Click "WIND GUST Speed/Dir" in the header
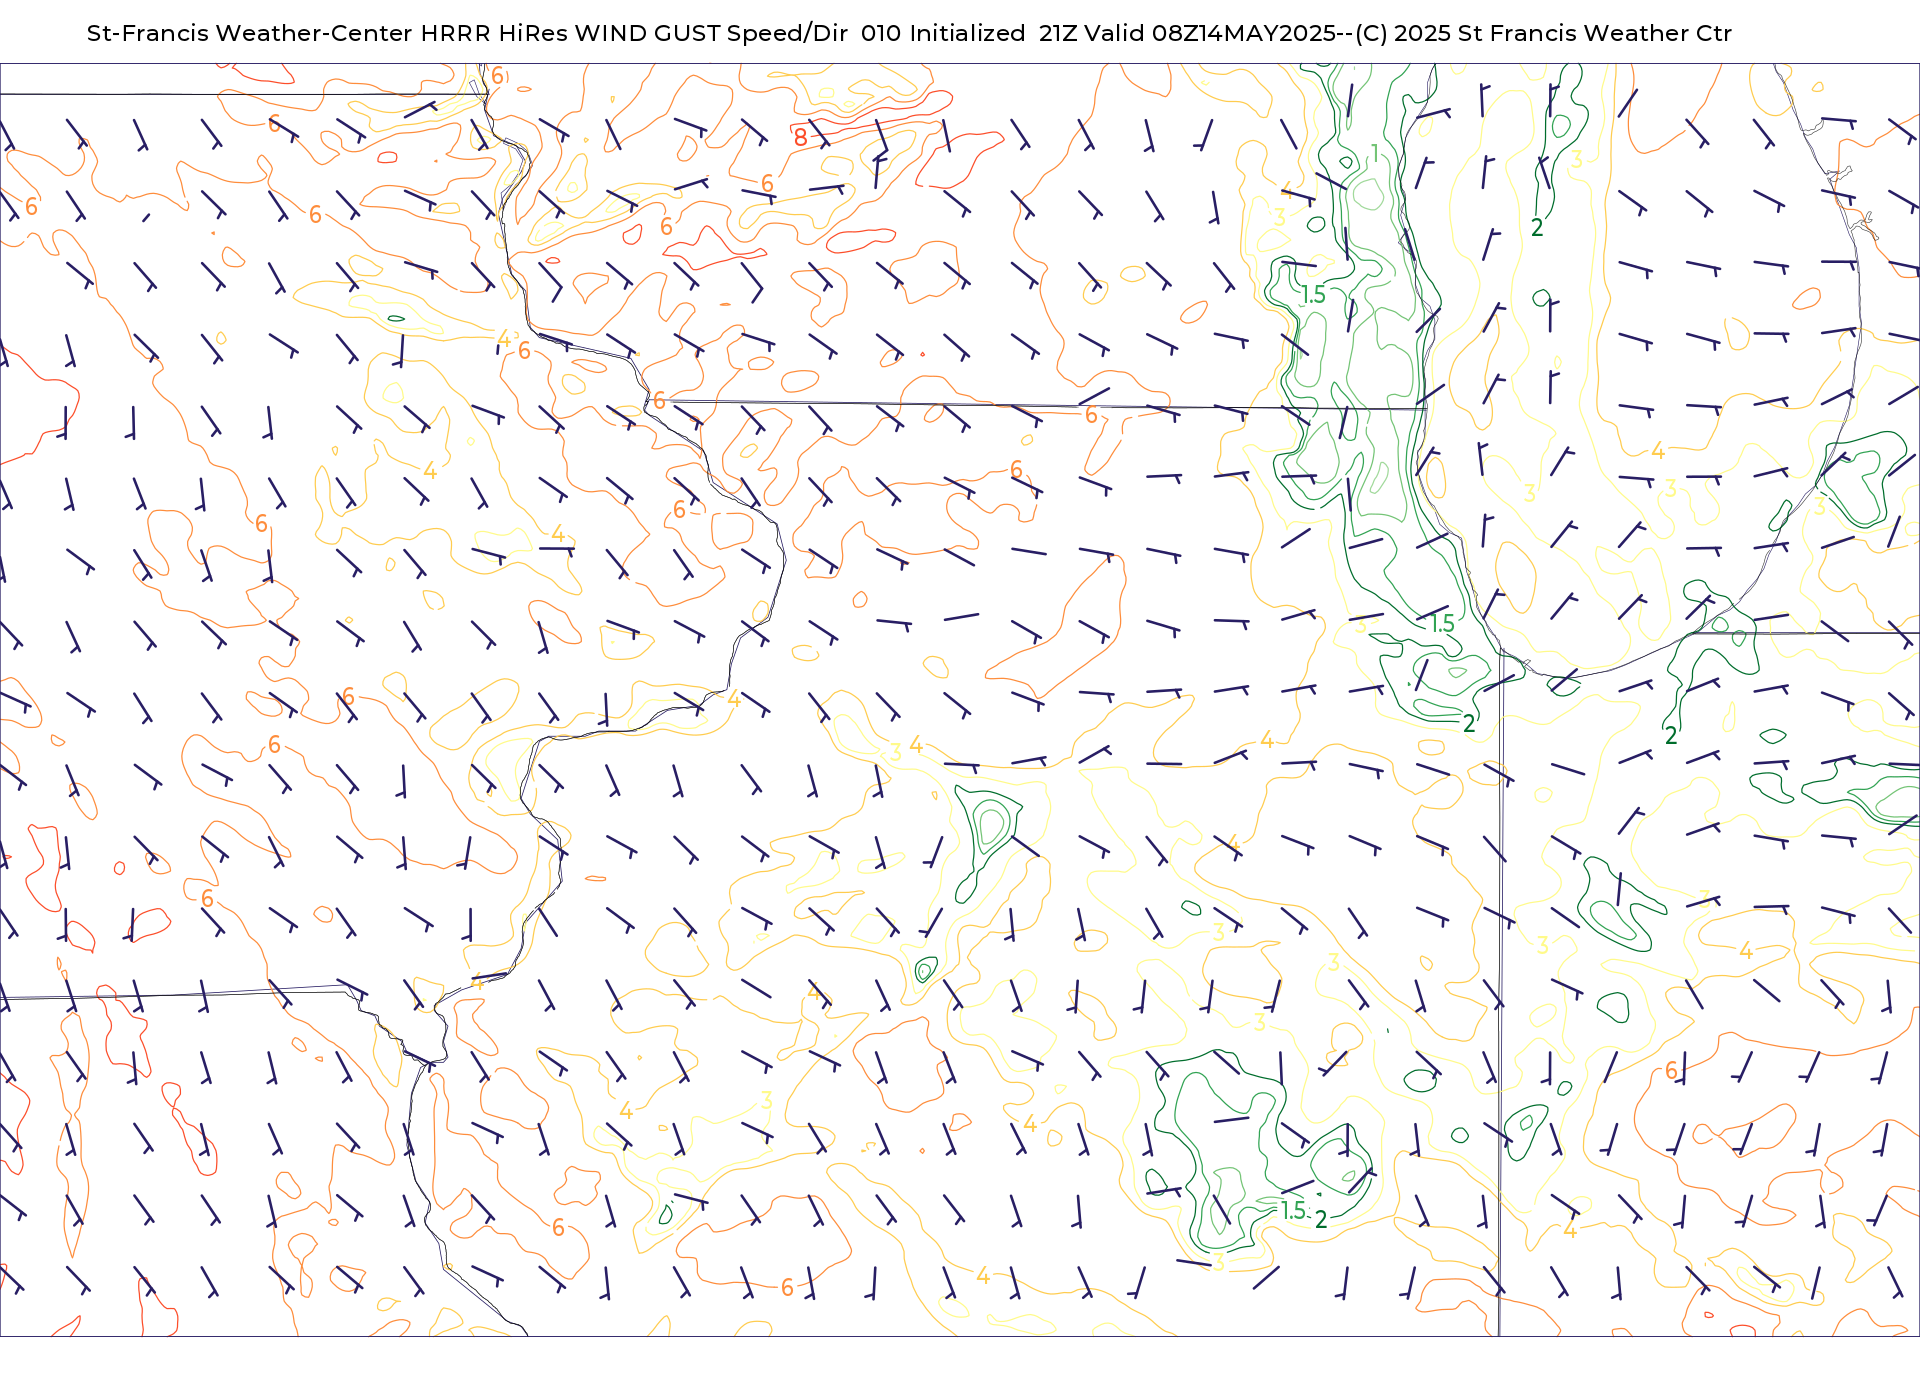This screenshot has width=1920, height=1400. click(x=711, y=33)
